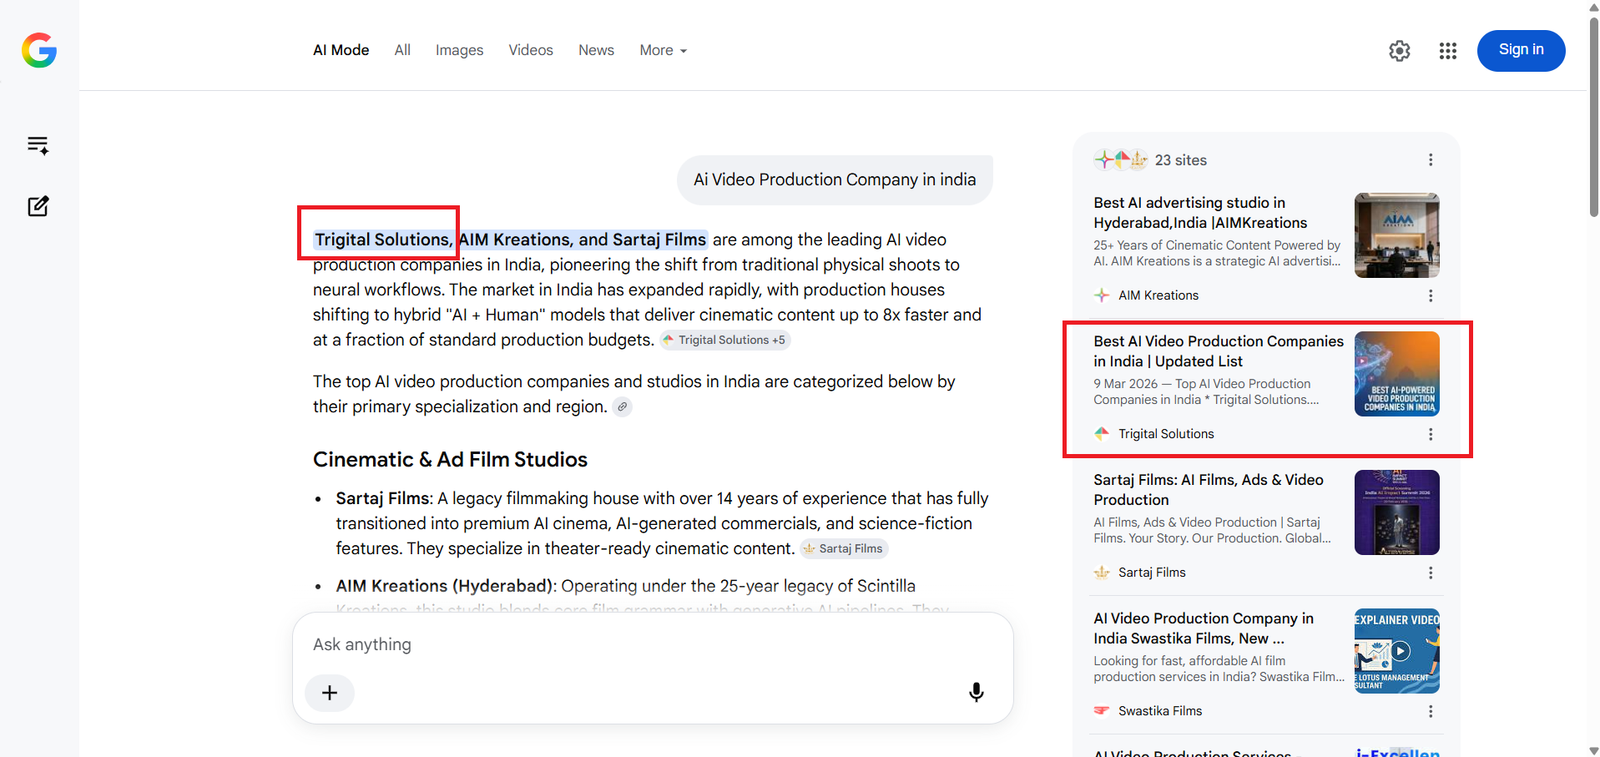Open the settings gear icon
The image size is (1600, 757).
click(x=1400, y=51)
